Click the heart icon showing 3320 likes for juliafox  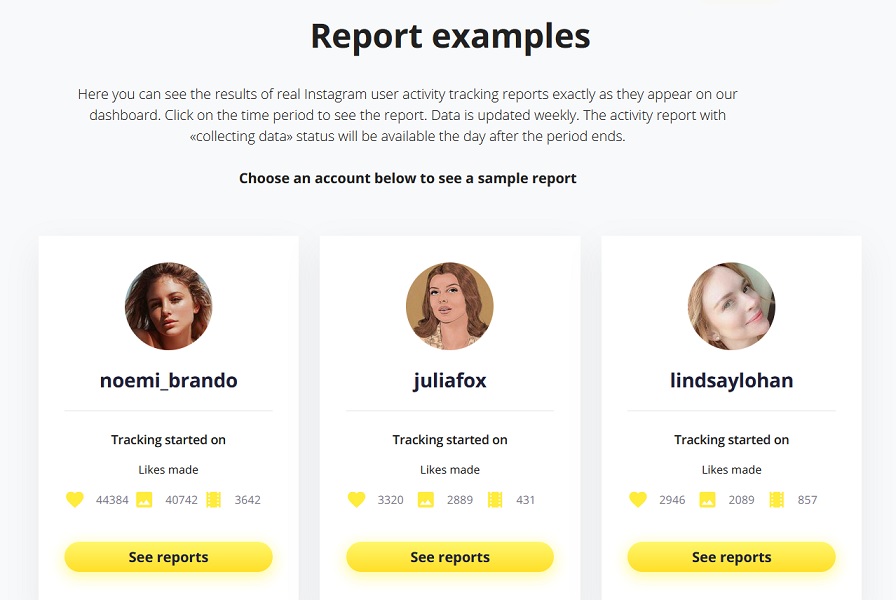(356, 499)
